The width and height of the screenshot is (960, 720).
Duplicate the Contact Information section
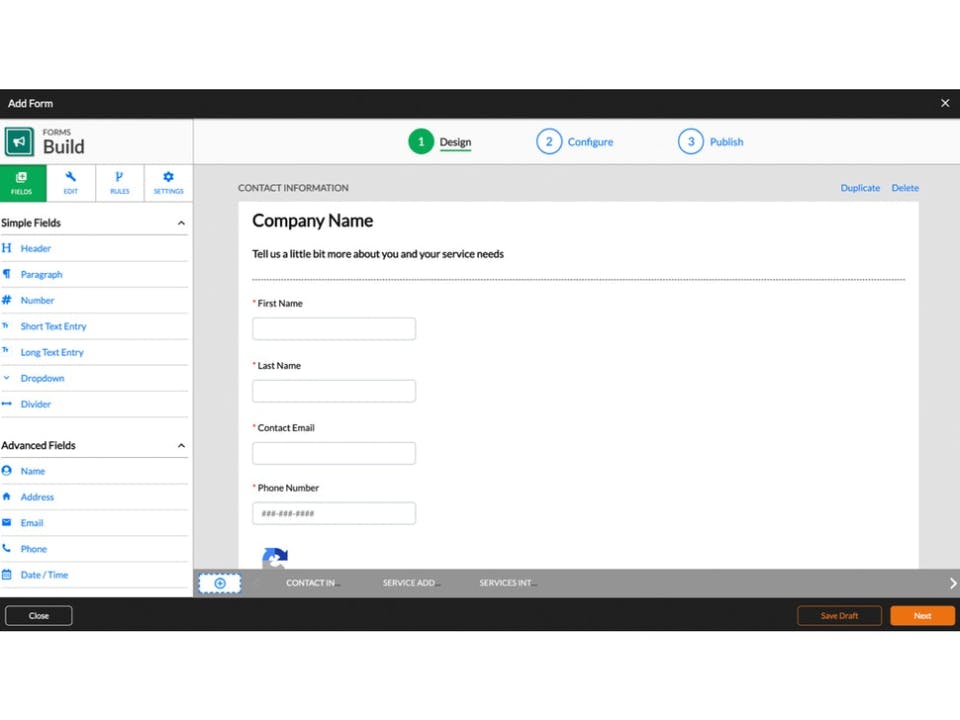[859, 188]
